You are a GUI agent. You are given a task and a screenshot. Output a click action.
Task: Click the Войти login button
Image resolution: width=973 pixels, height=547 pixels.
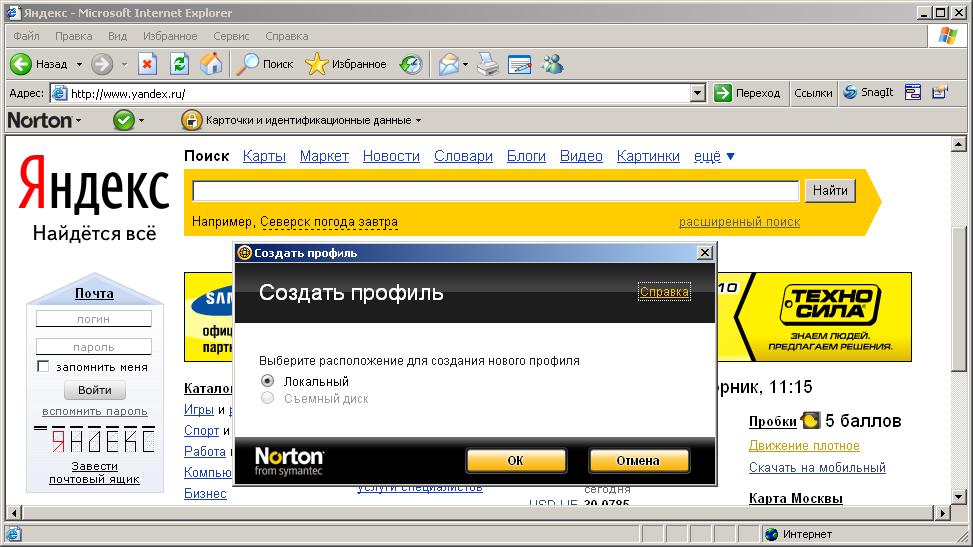pos(95,390)
